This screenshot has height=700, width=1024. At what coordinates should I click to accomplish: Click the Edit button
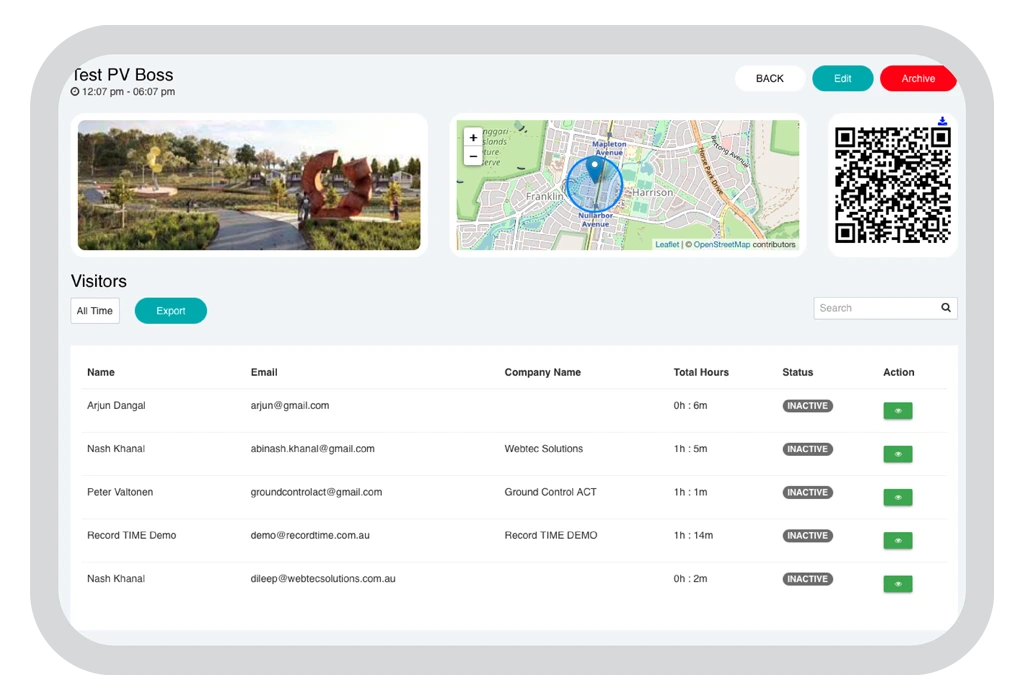[842, 79]
